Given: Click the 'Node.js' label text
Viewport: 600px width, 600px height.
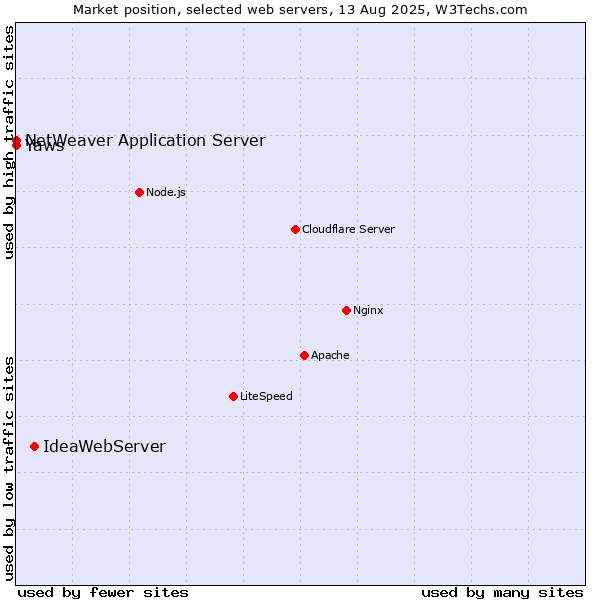Looking at the screenshot, I should pyautogui.click(x=166, y=192).
